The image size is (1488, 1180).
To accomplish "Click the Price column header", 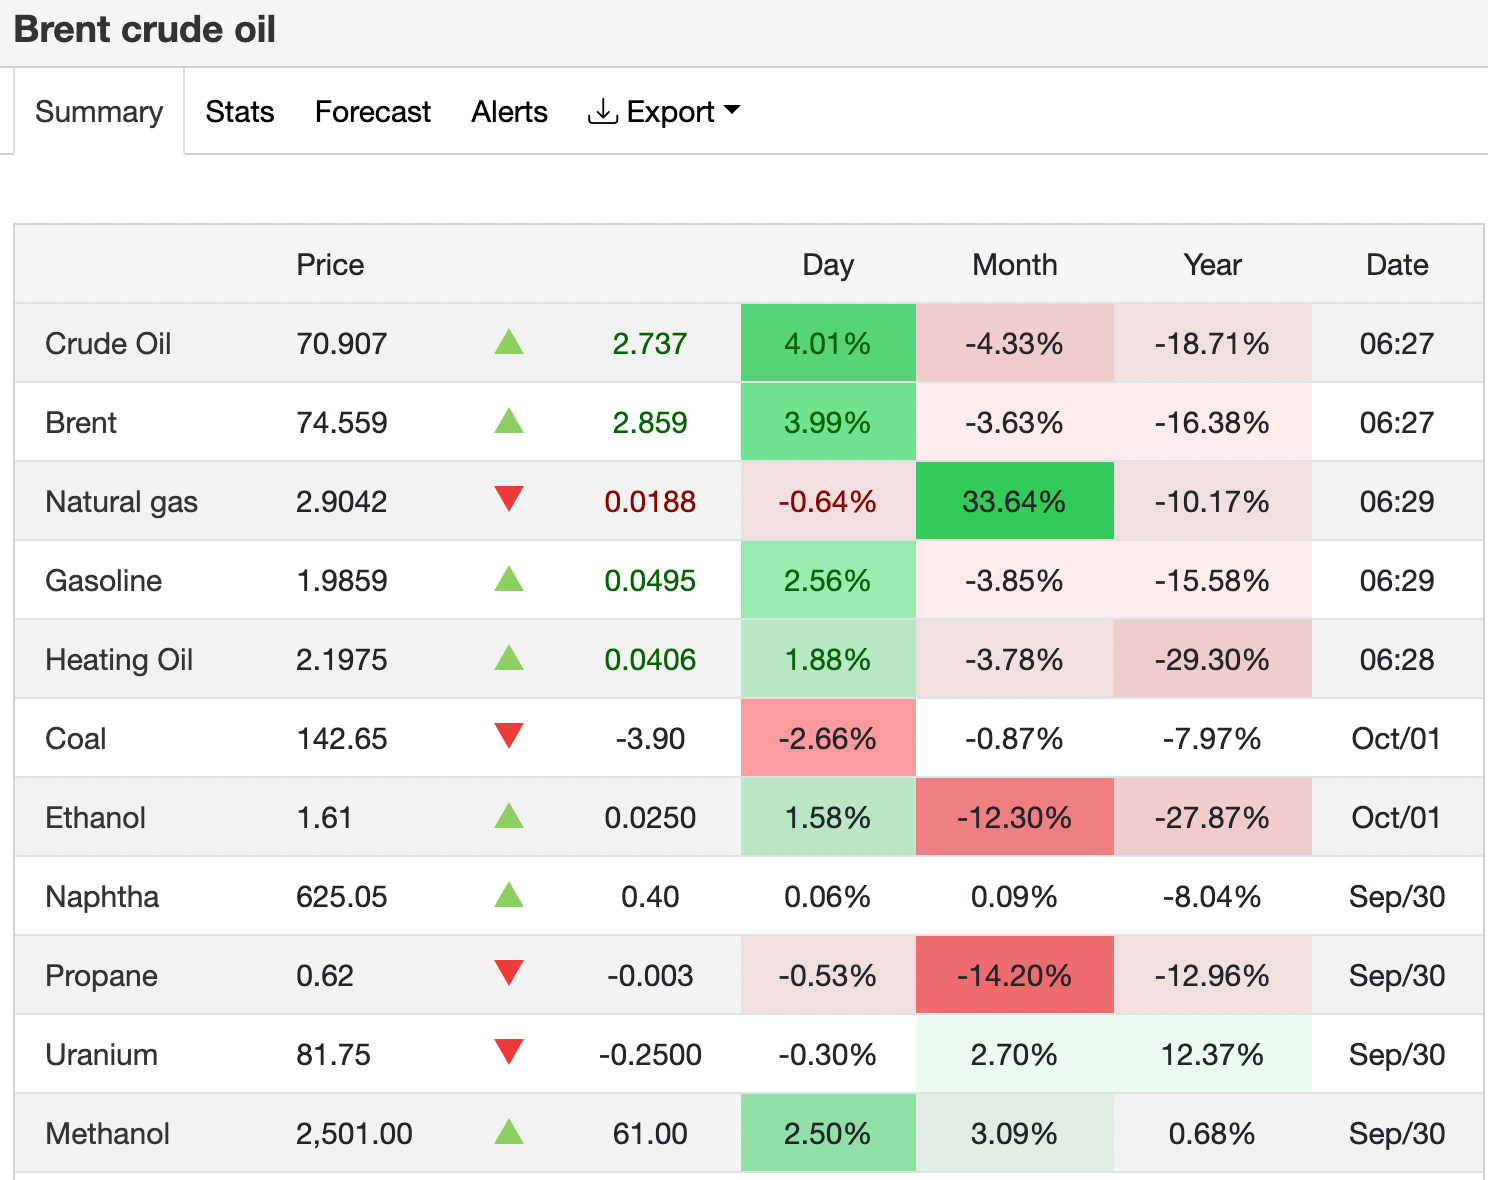I will click(330, 265).
